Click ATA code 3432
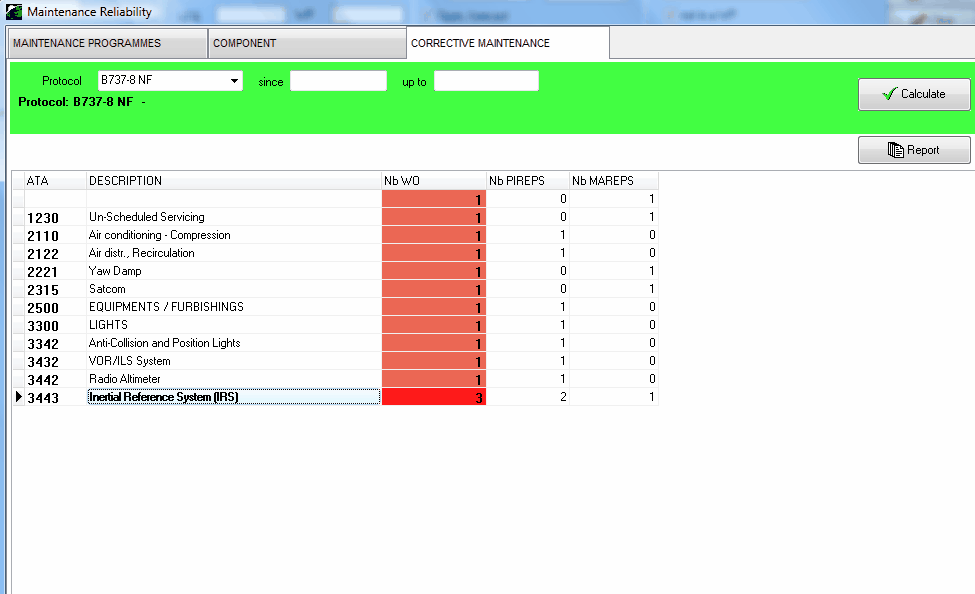This screenshot has height=594, width=975. pos(43,363)
